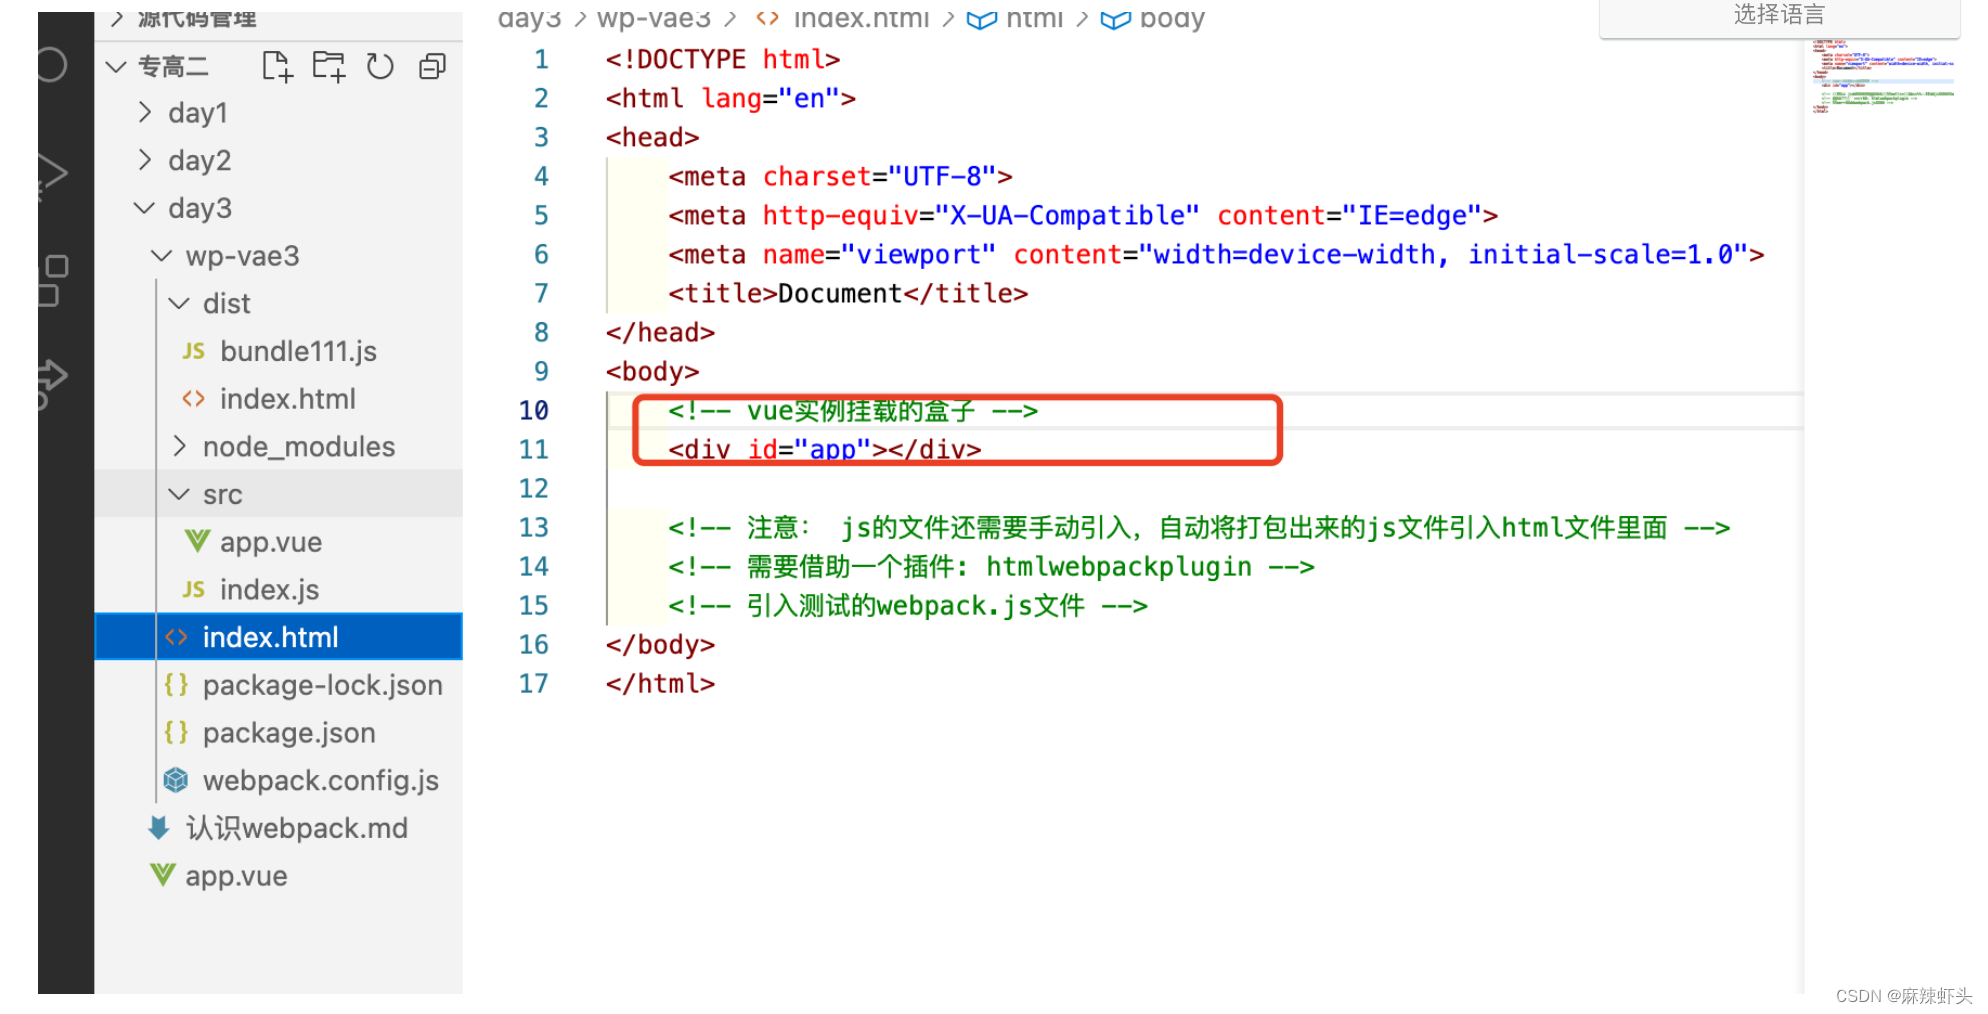Click the closing </html> tag line
This screenshot has width=1988, height=1014.
(x=660, y=683)
